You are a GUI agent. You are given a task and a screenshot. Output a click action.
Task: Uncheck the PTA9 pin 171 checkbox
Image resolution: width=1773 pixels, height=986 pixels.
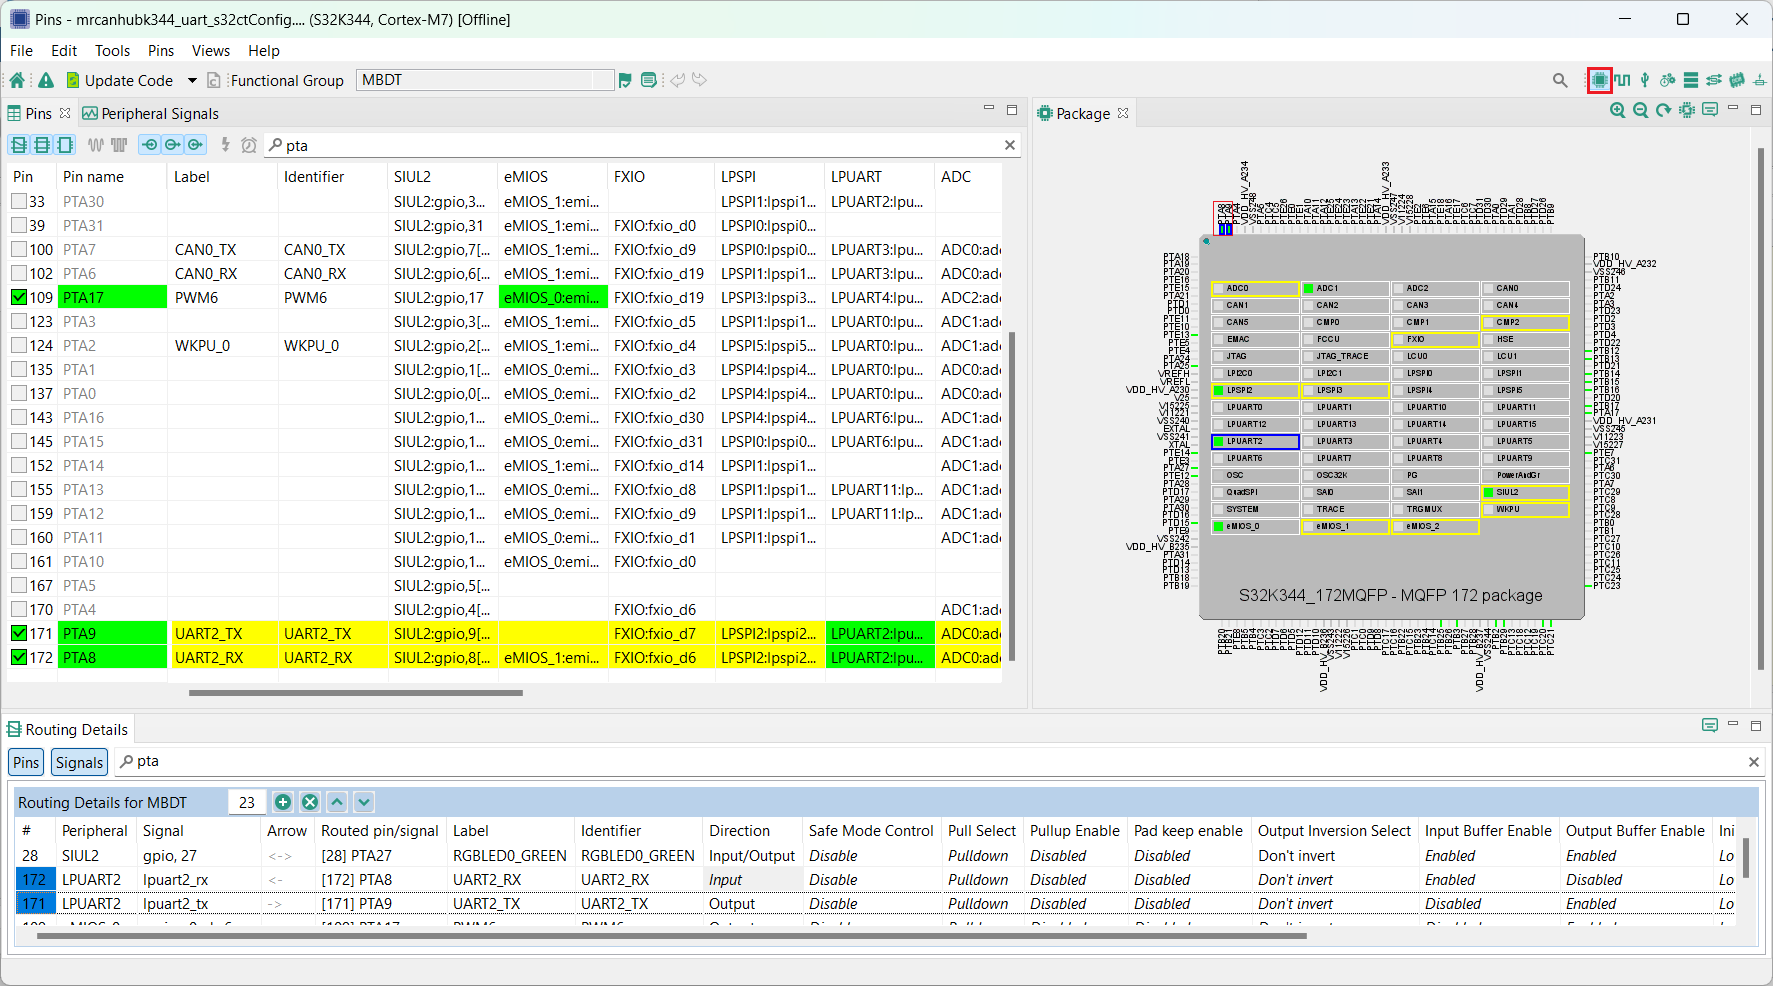(19, 633)
